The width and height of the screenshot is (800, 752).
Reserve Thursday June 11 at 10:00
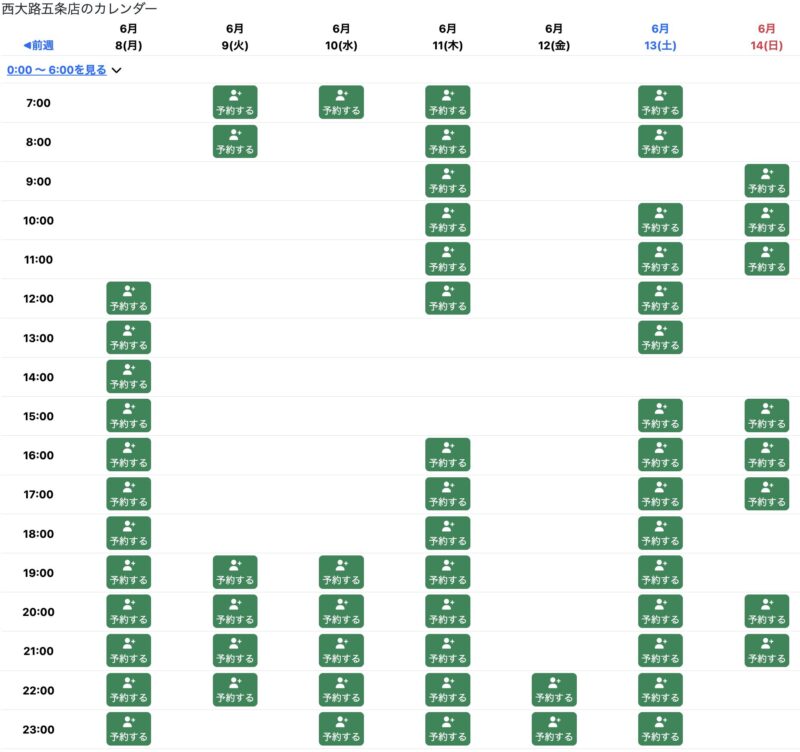447,220
